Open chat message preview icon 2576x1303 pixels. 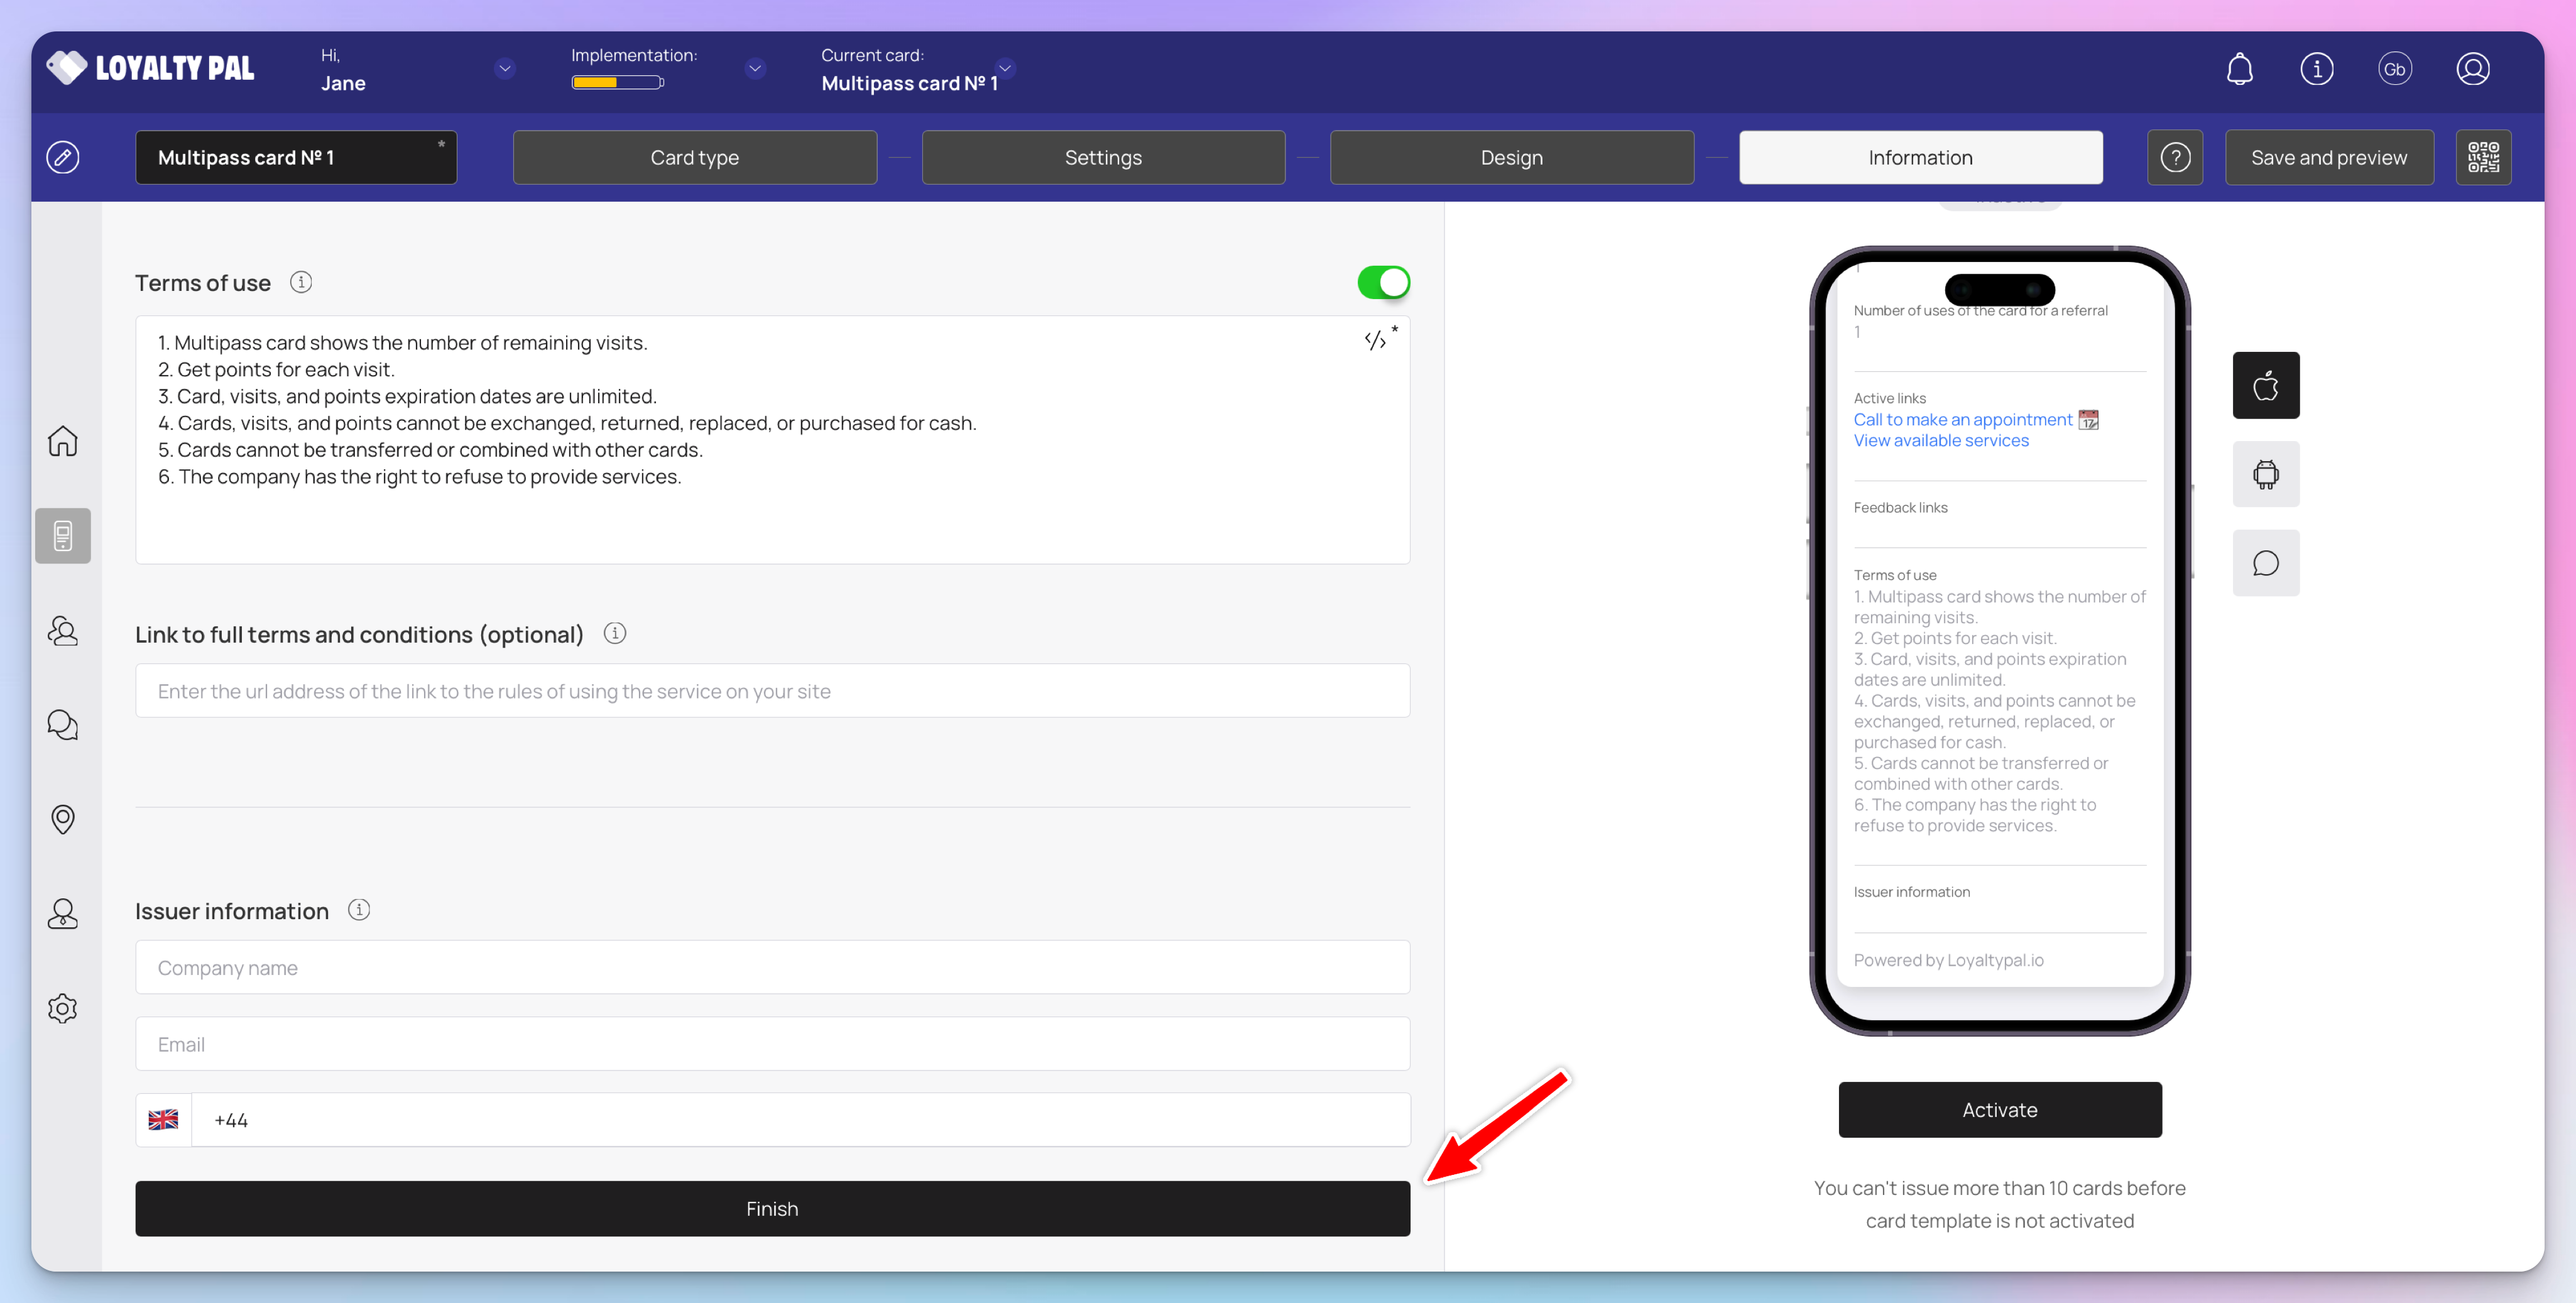pos(2265,563)
